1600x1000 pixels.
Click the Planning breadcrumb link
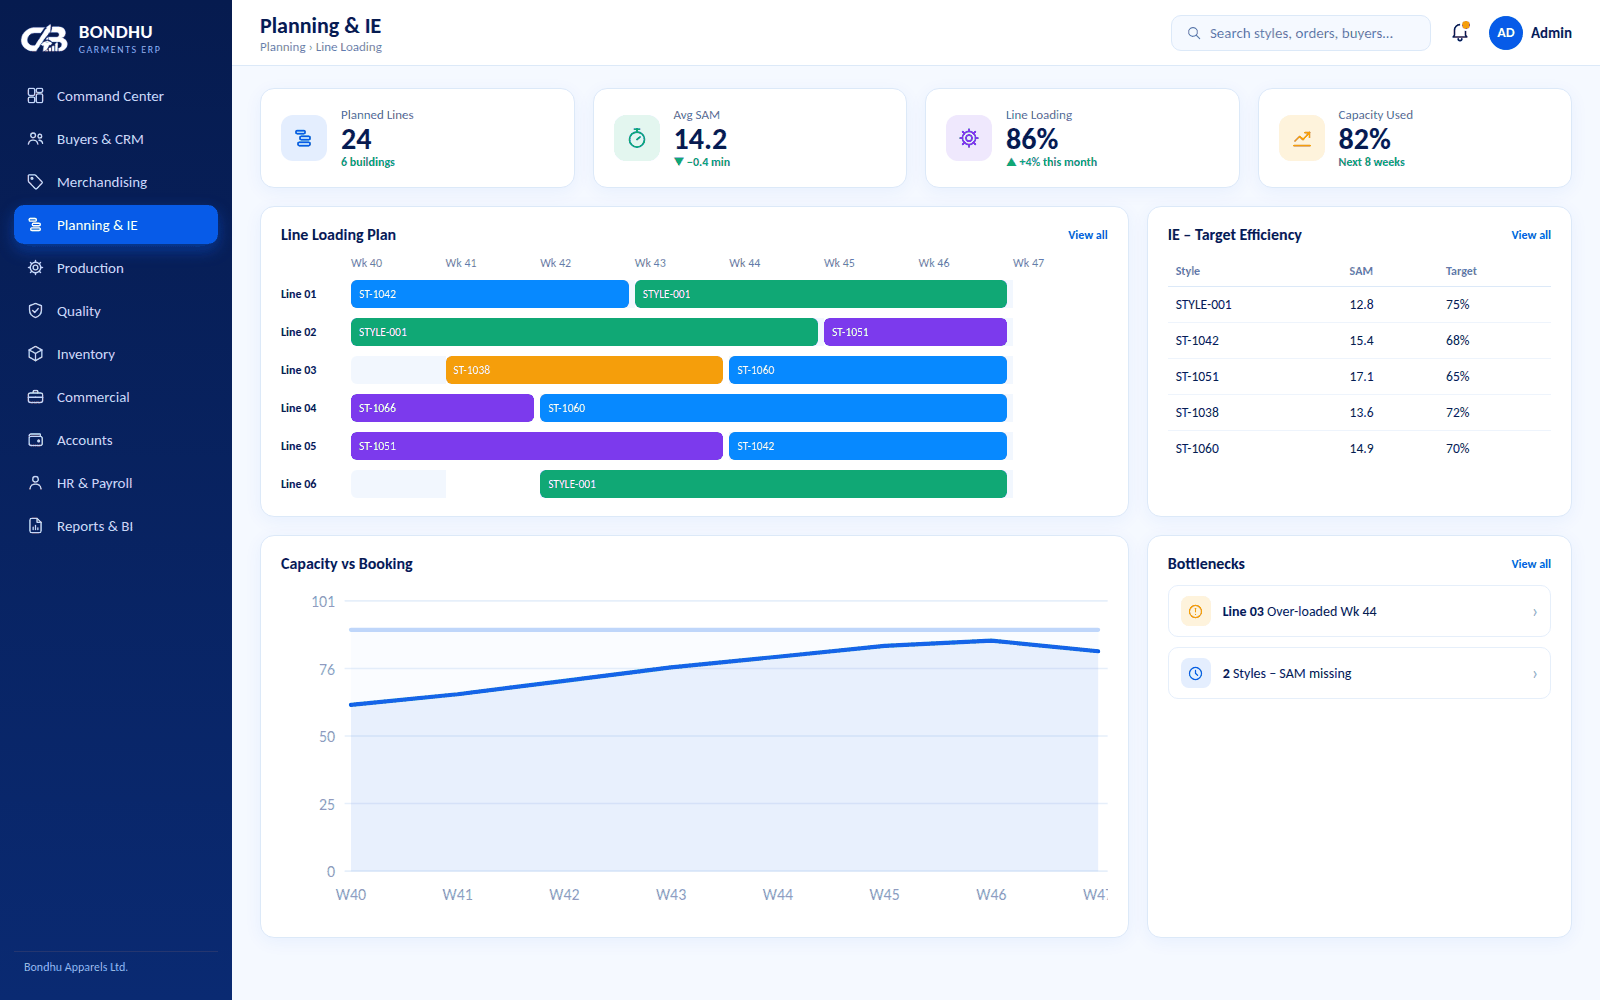point(283,47)
